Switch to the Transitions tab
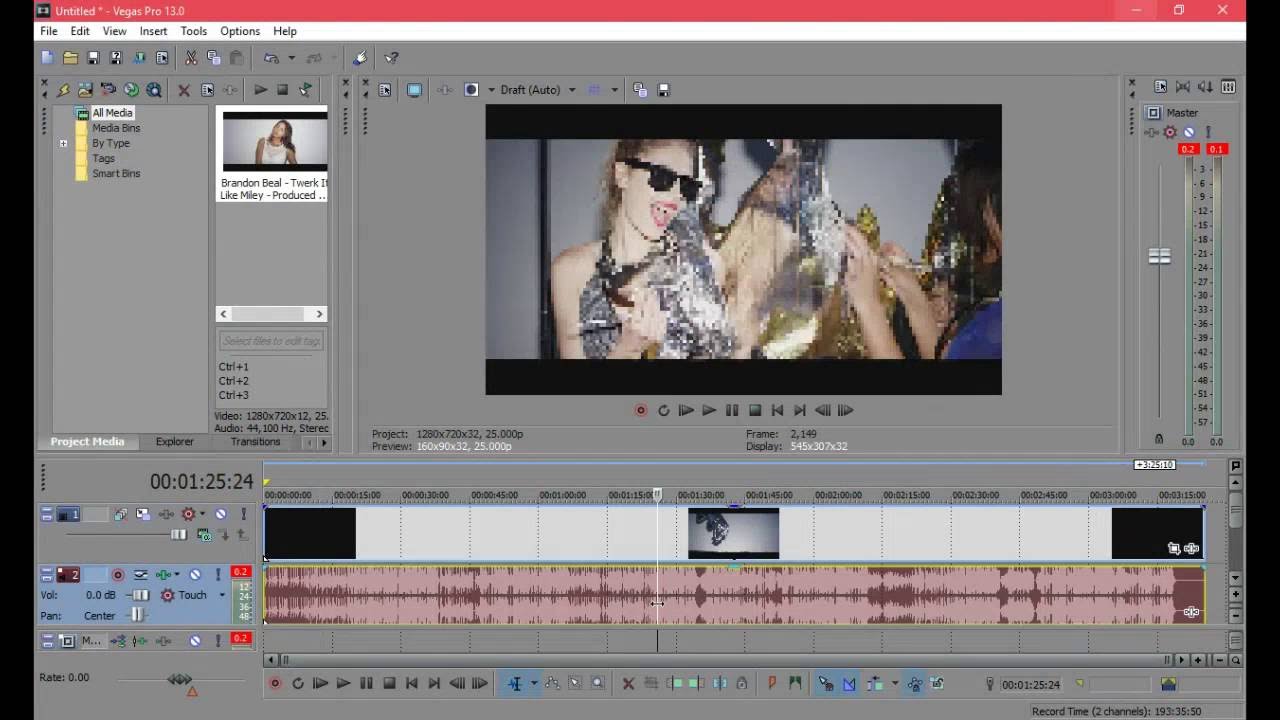 255,442
